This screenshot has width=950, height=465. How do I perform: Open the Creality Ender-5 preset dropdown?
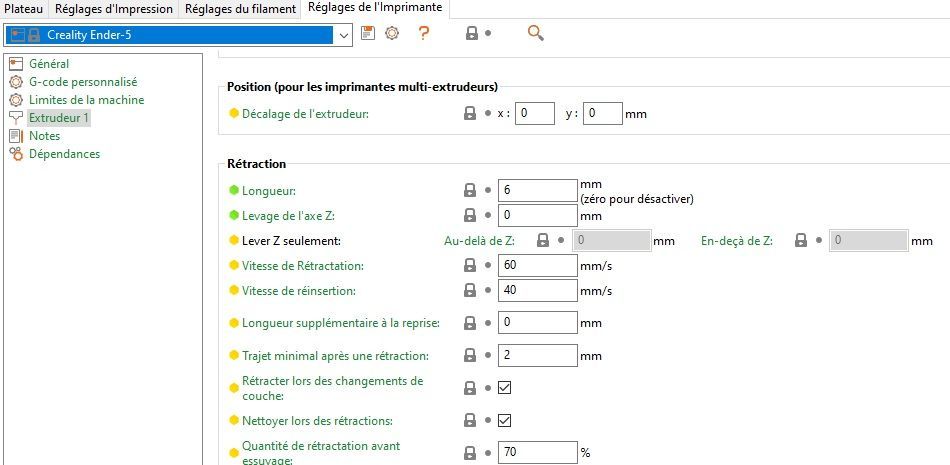pos(345,35)
